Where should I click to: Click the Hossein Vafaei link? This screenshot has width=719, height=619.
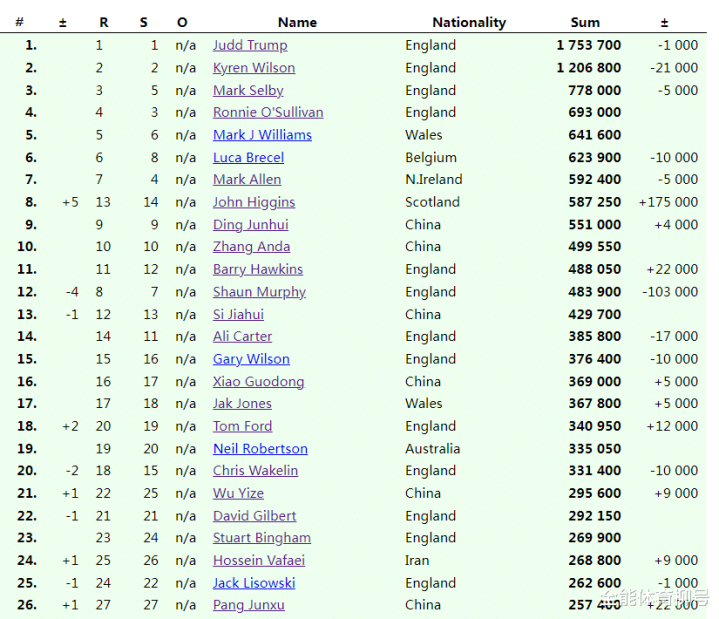point(259,561)
